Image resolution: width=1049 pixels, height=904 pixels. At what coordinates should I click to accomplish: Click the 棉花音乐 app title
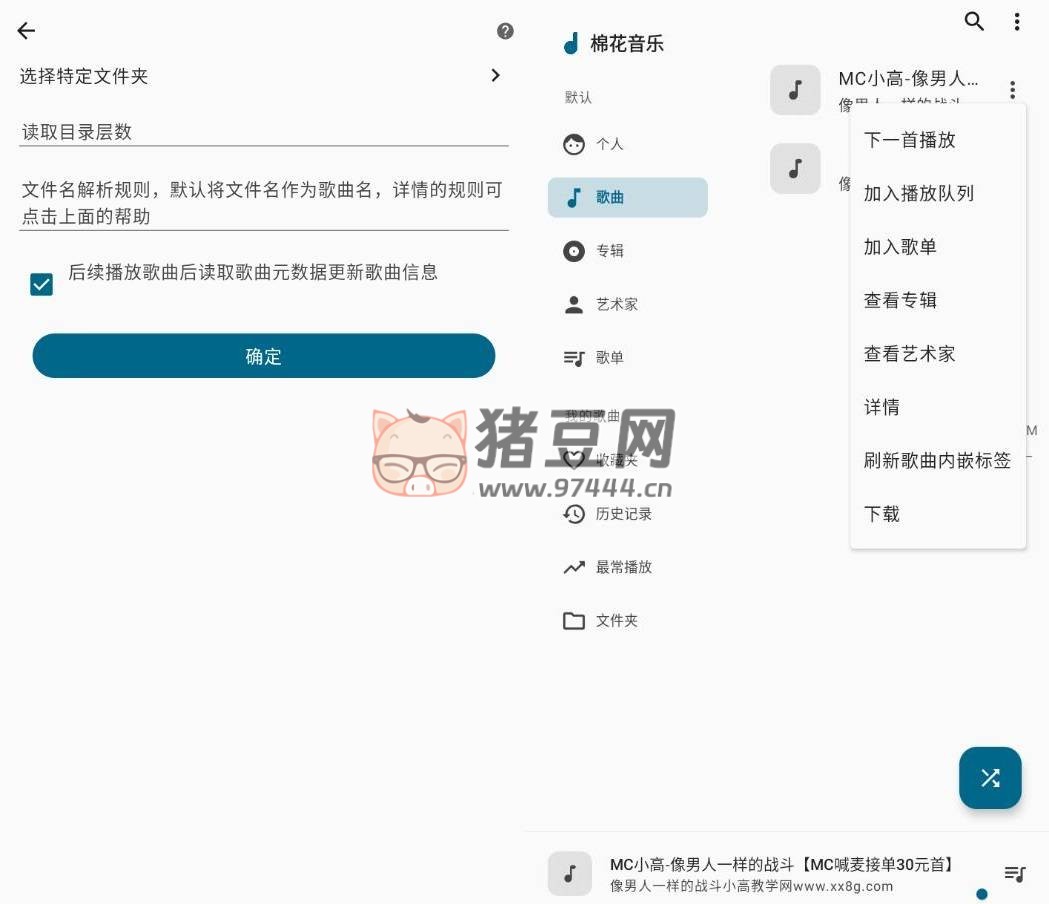point(627,44)
